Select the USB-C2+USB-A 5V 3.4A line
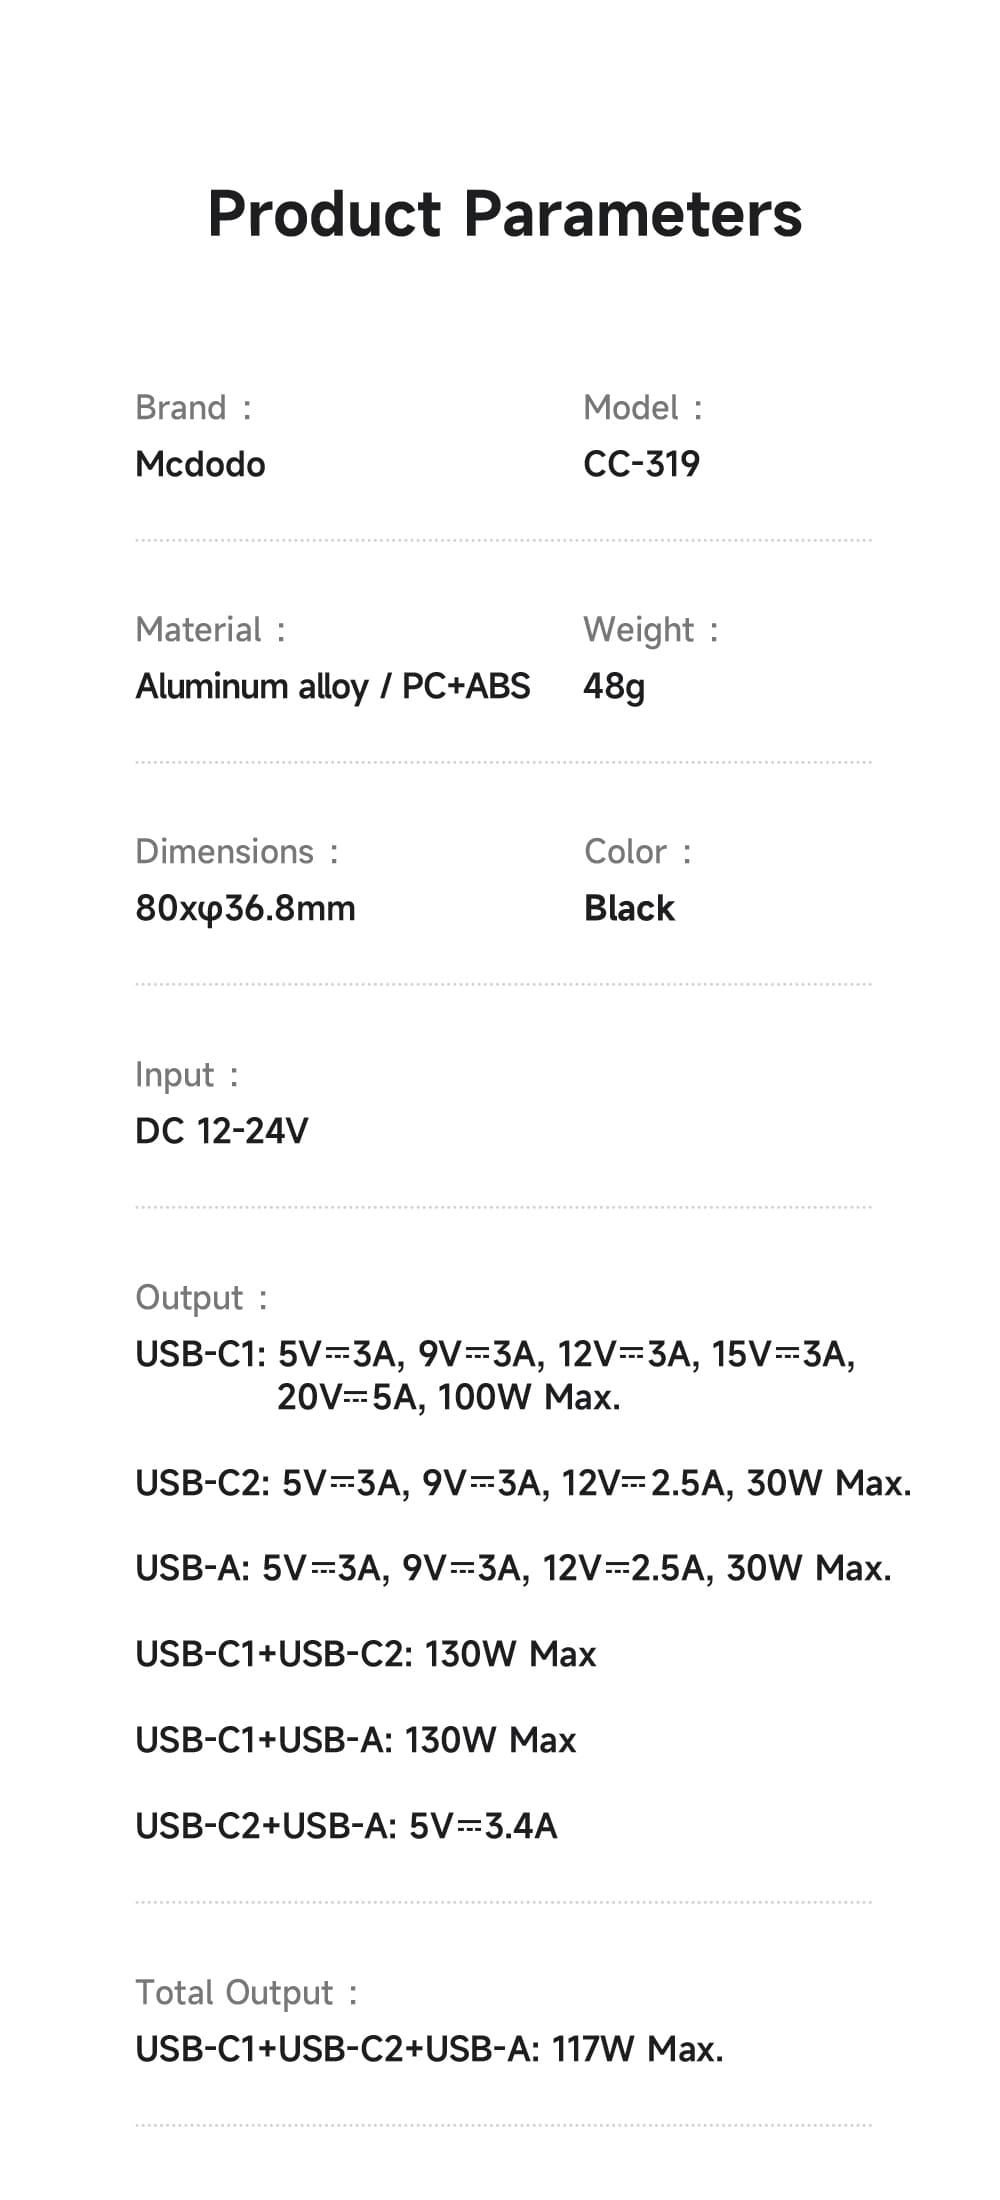Image resolution: width=1000 pixels, height=2200 pixels. [x=346, y=1826]
